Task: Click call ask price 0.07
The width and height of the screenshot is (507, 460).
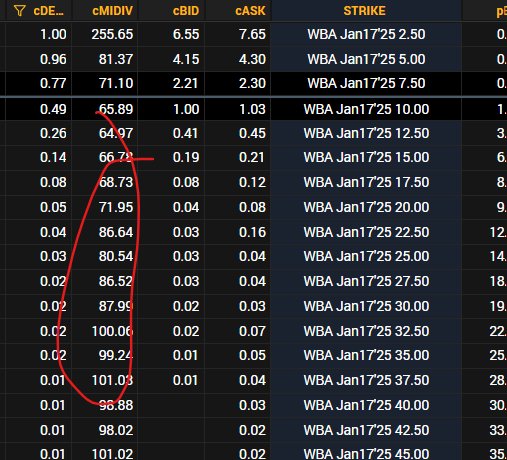Action: (x=252, y=331)
